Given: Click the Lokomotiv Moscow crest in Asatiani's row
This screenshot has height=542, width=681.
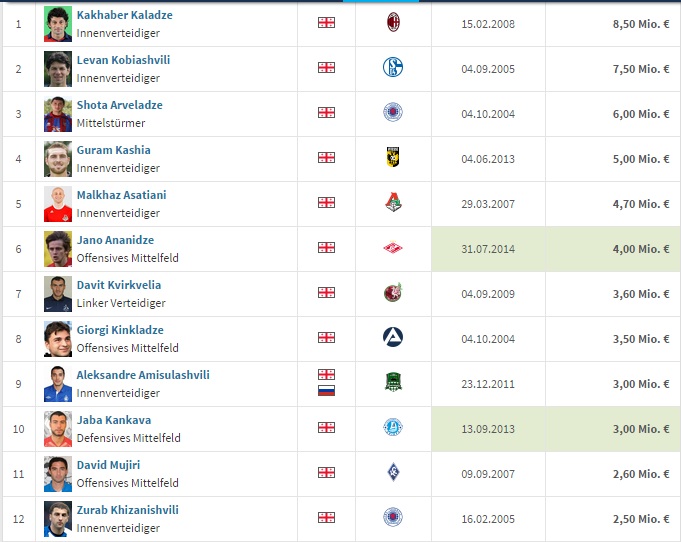Looking at the screenshot, I should [393, 202].
